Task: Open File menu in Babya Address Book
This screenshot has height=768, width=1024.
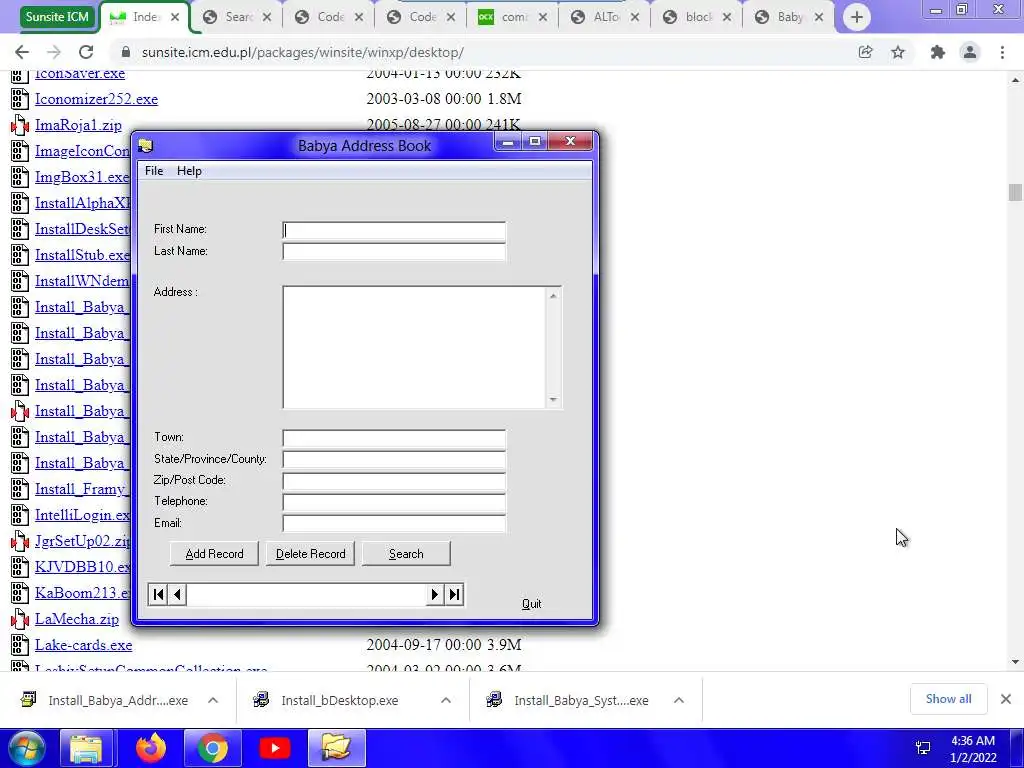Action: [x=154, y=170]
